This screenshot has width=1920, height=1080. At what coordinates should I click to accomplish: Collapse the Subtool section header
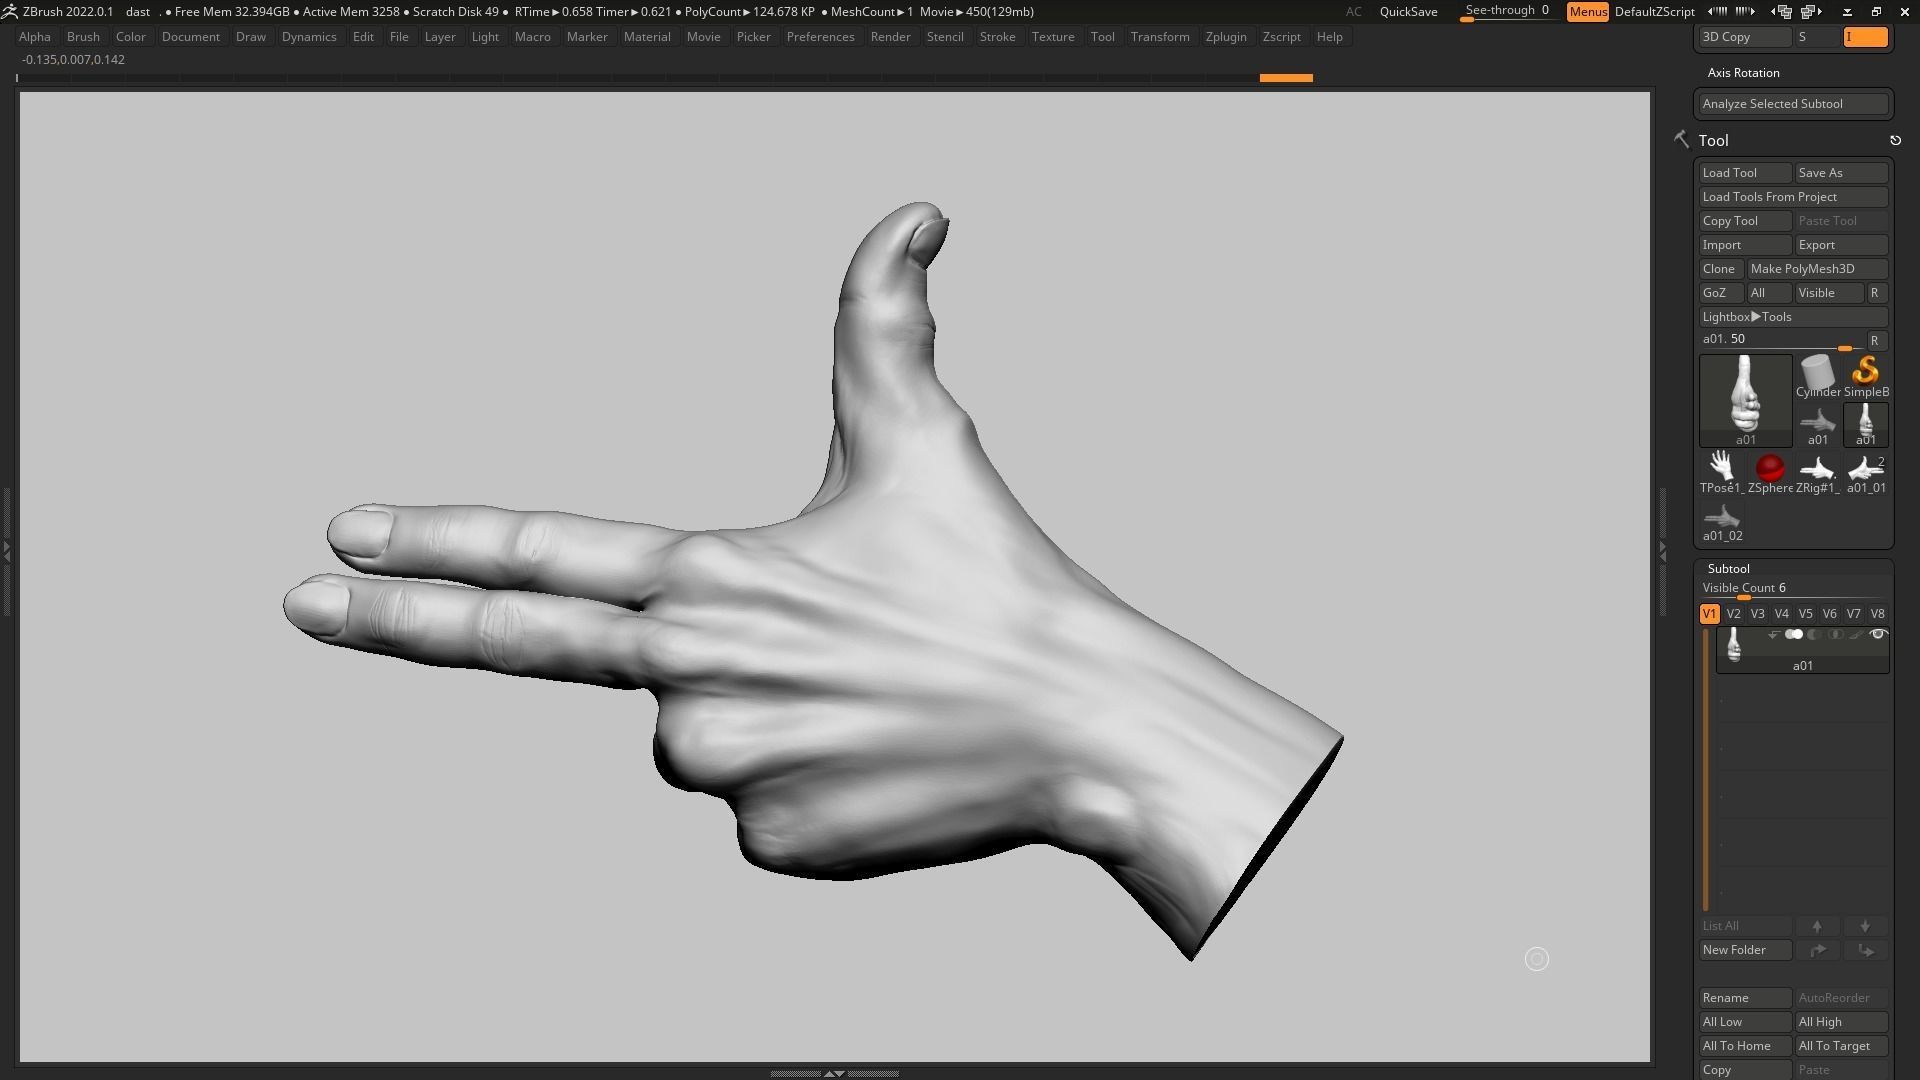(1728, 569)
